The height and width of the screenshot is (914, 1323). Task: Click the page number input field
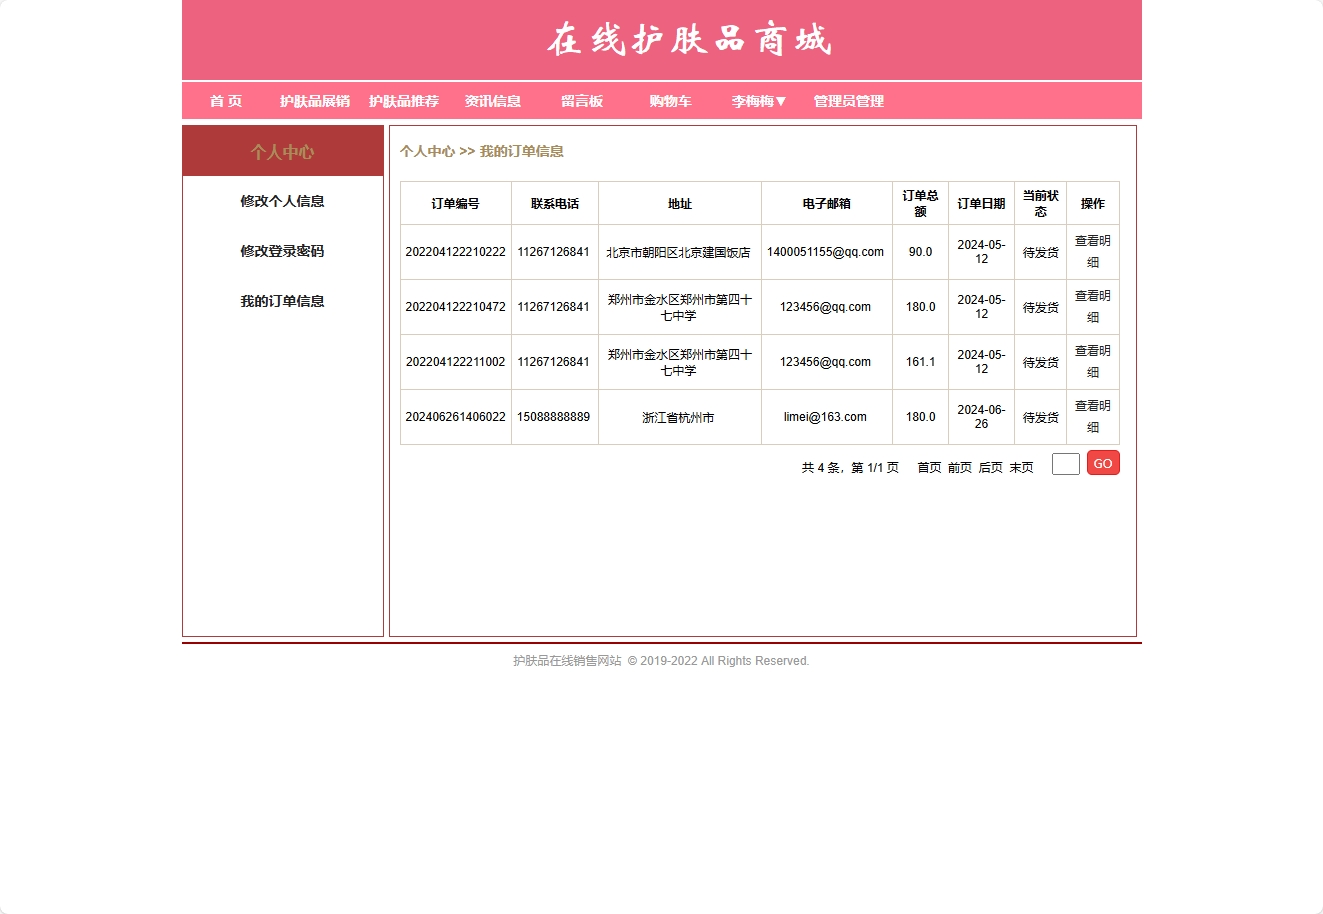tap(1065, 463)
